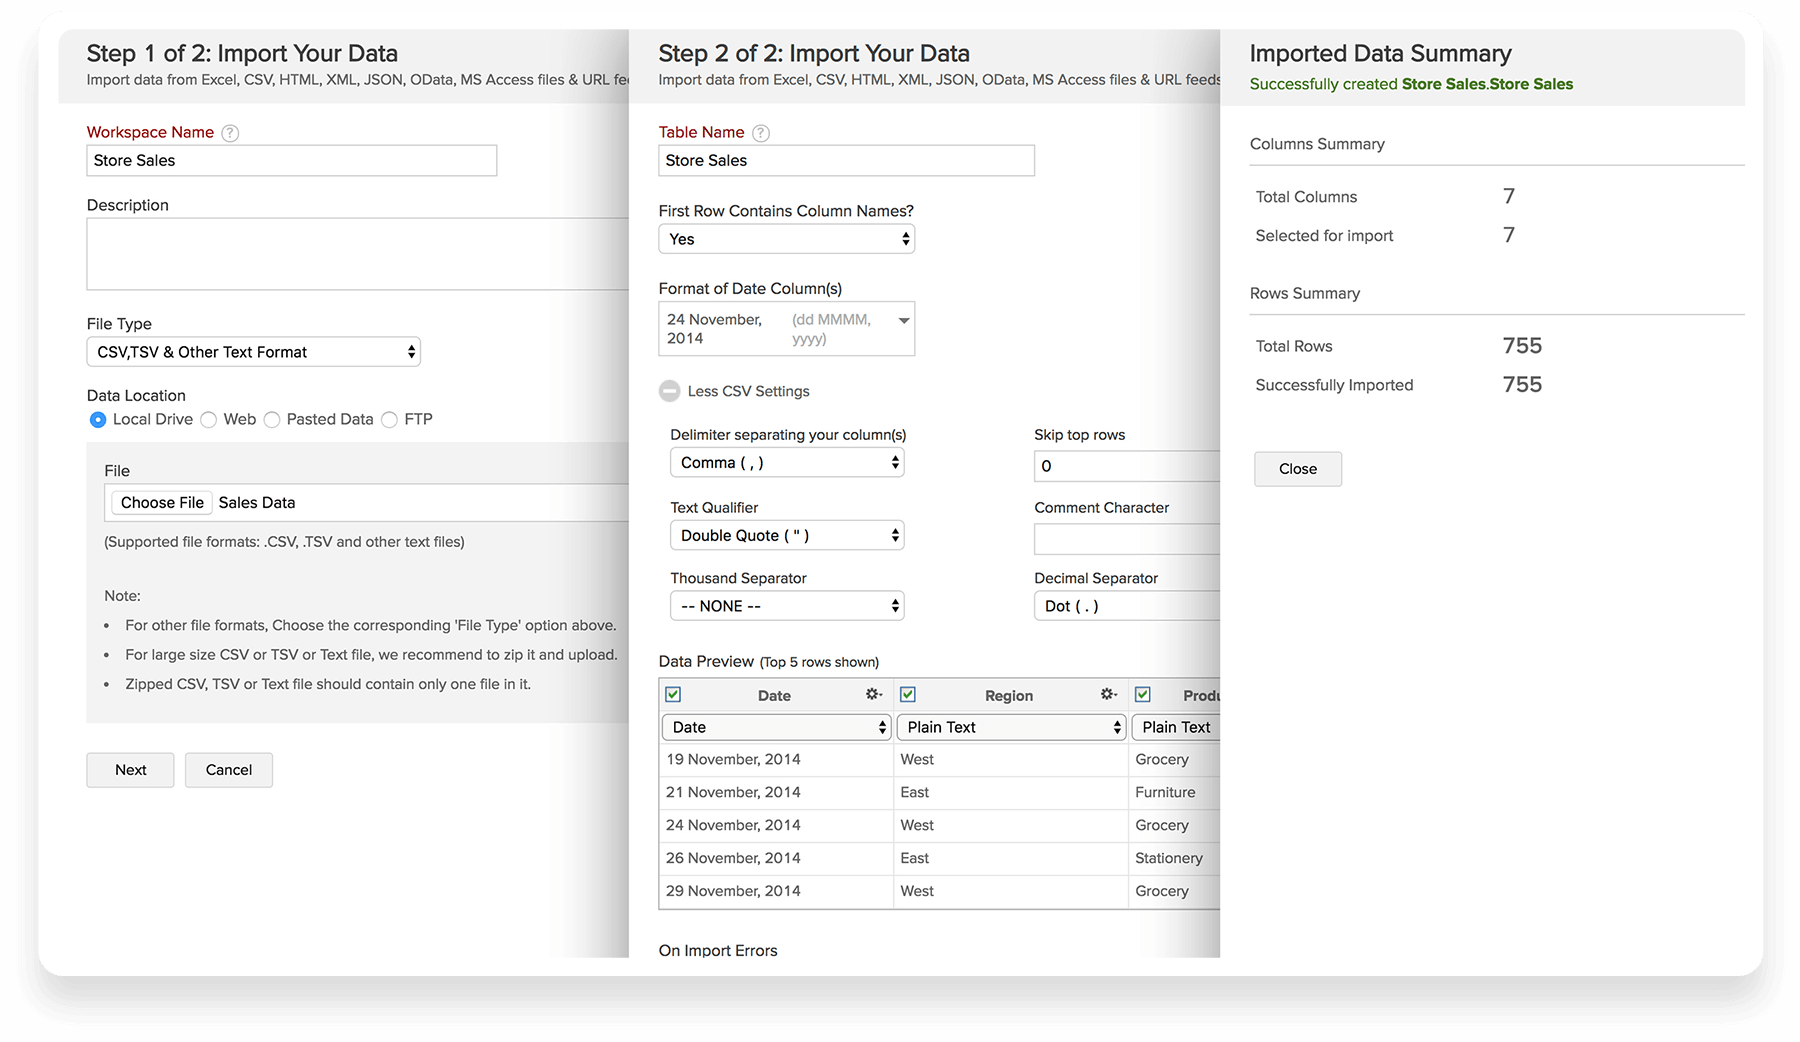Open the Delimiter dropdown showing Comma
Image resolution: width=1800 pixels, height=1042 pixels.
(x=786, y=462)
